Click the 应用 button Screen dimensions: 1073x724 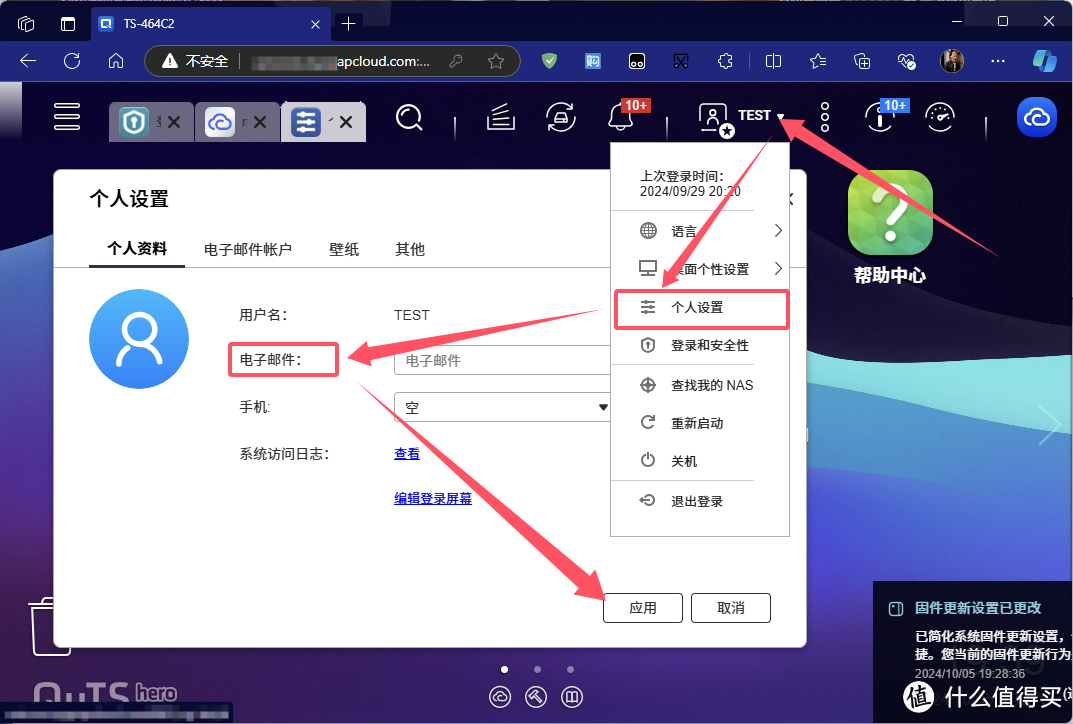click(643, 607)
